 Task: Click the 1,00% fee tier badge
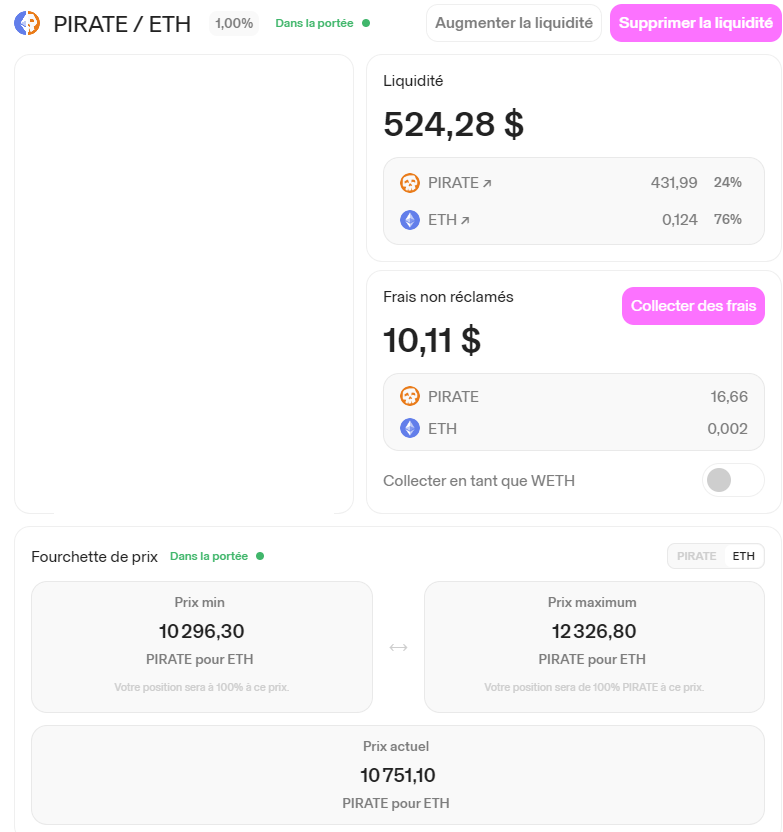234,23
